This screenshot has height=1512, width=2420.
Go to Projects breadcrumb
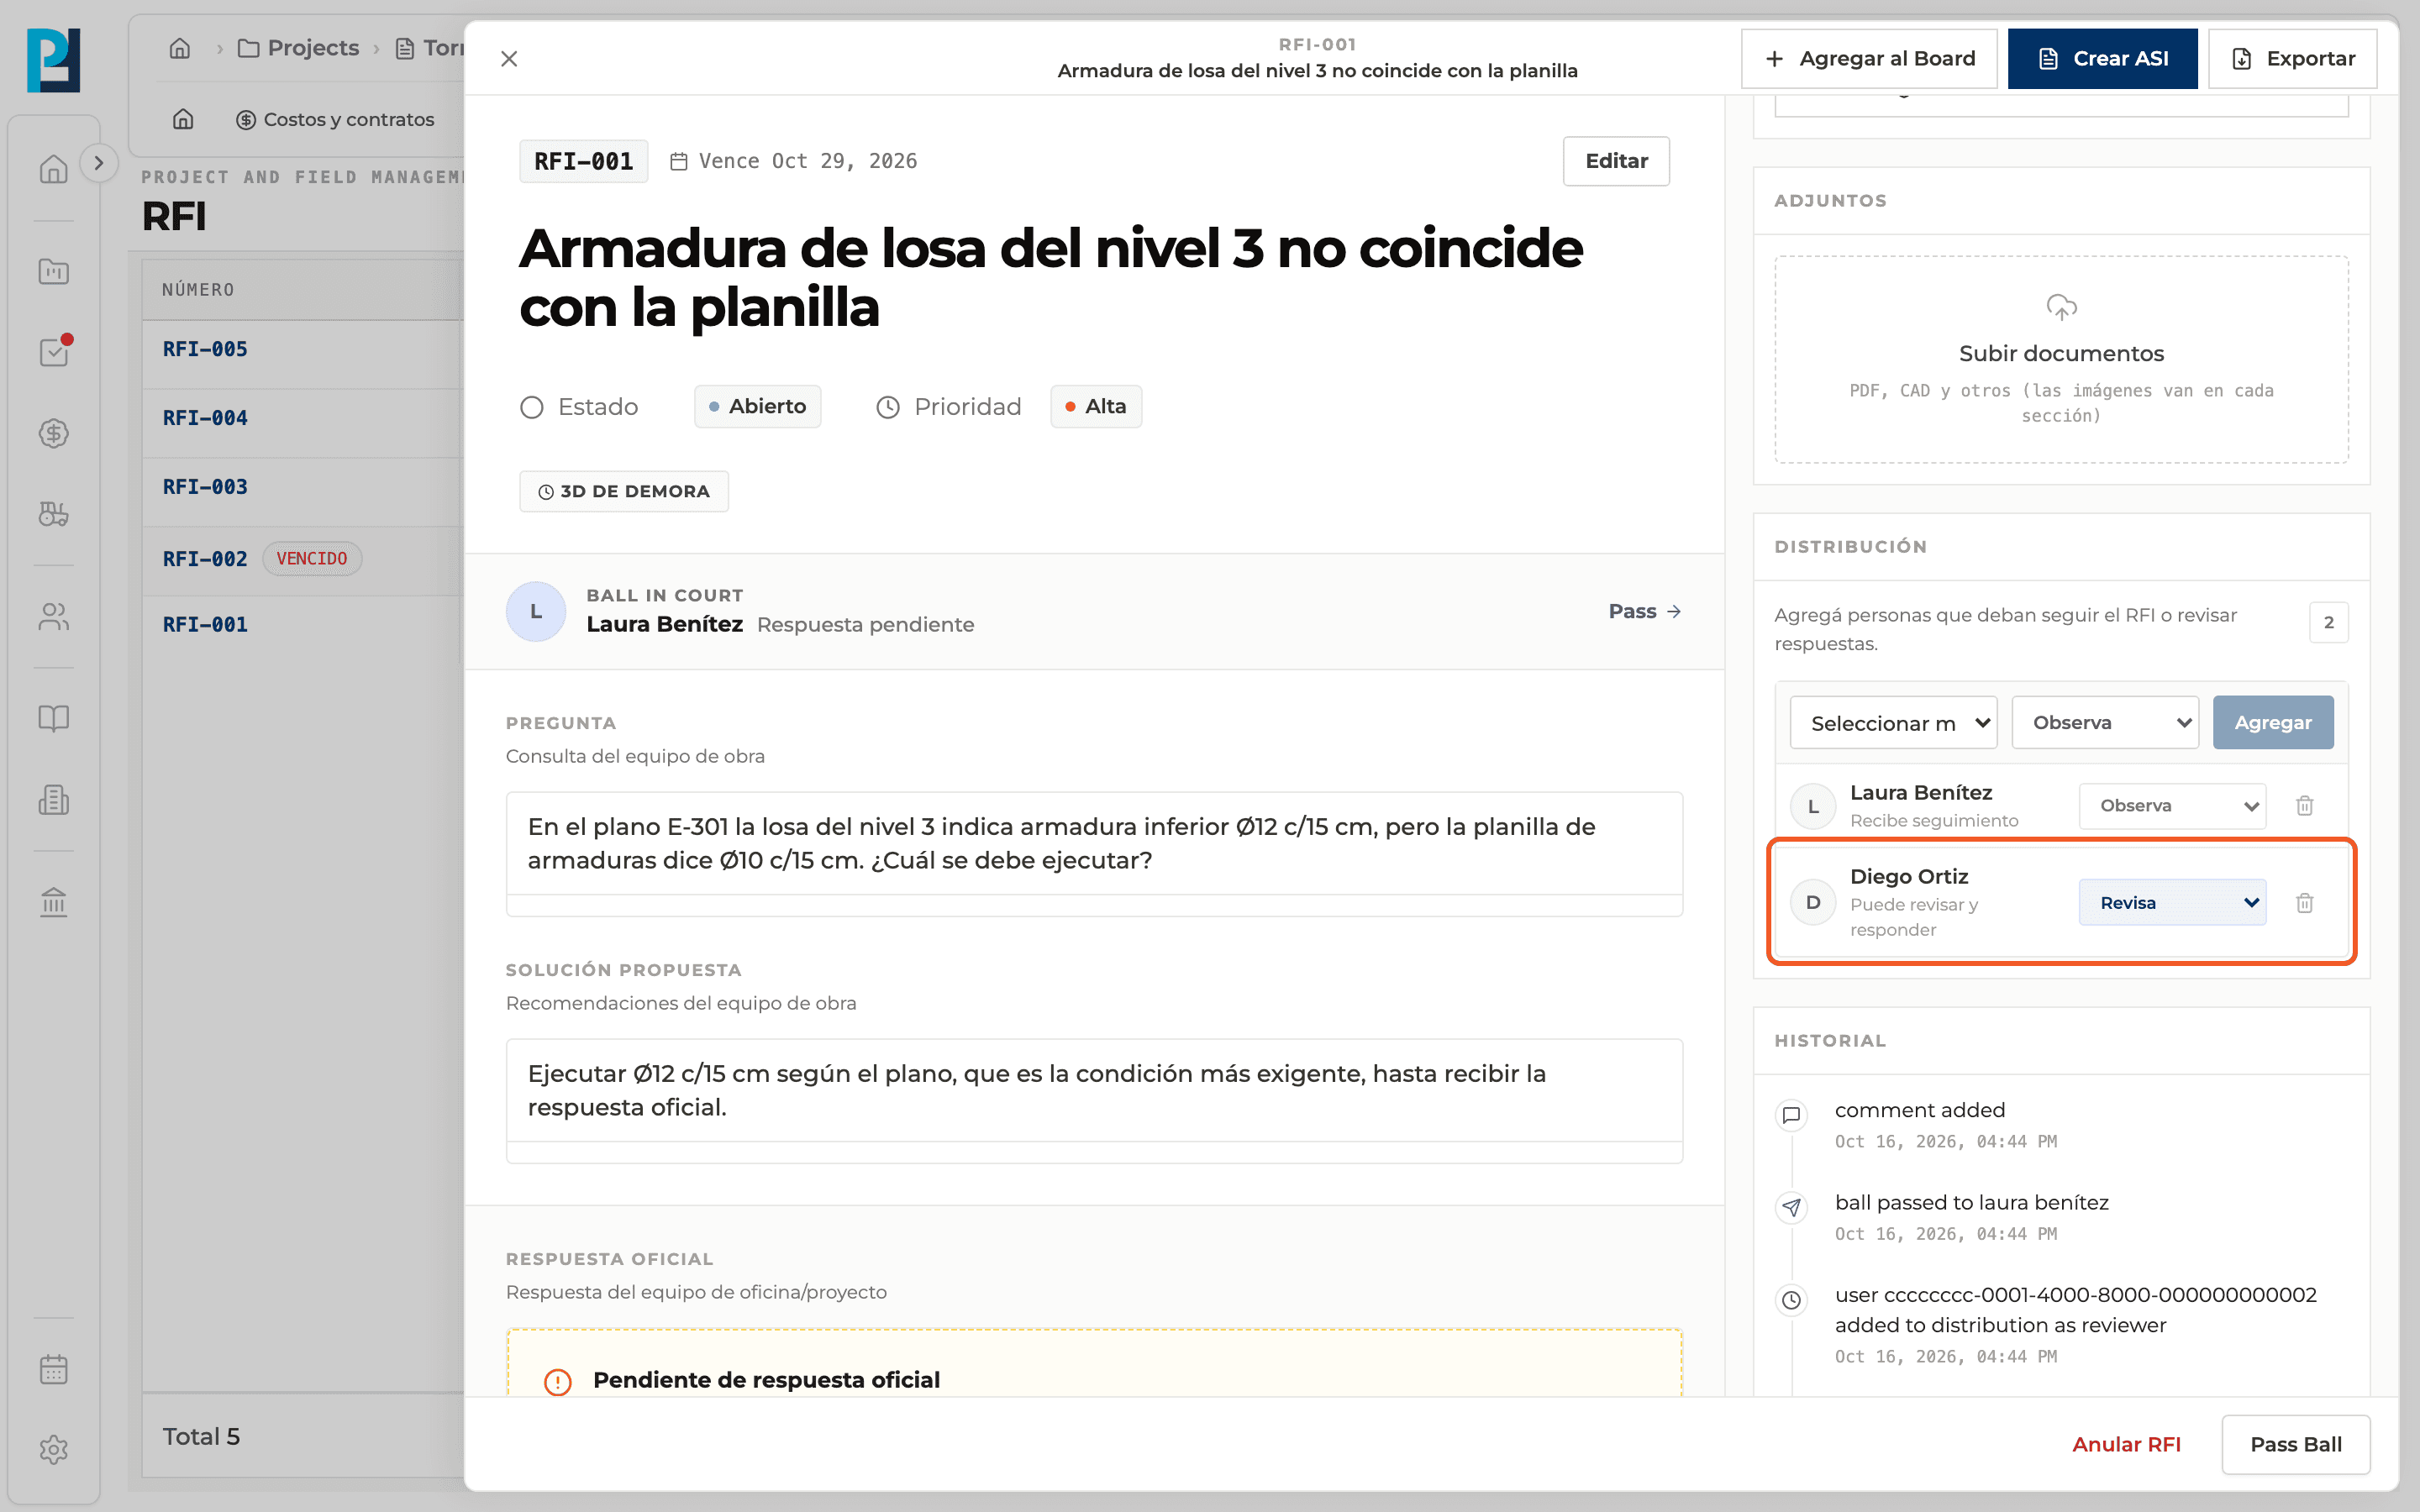[x=298, y=48]
